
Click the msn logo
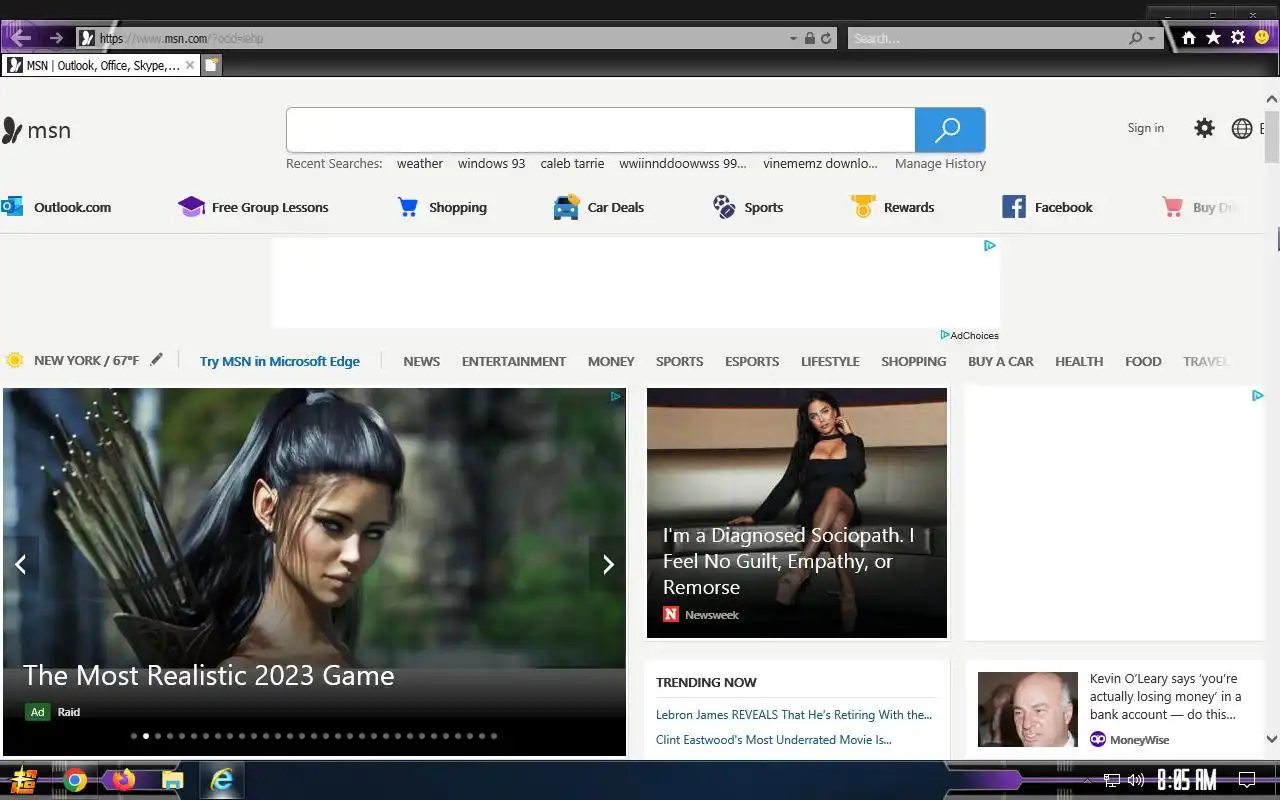[x=36, y=130]
